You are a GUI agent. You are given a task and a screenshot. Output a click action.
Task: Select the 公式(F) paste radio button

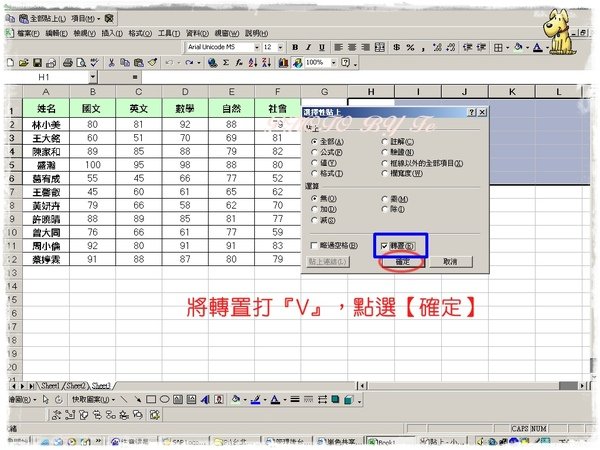[314, 152]
